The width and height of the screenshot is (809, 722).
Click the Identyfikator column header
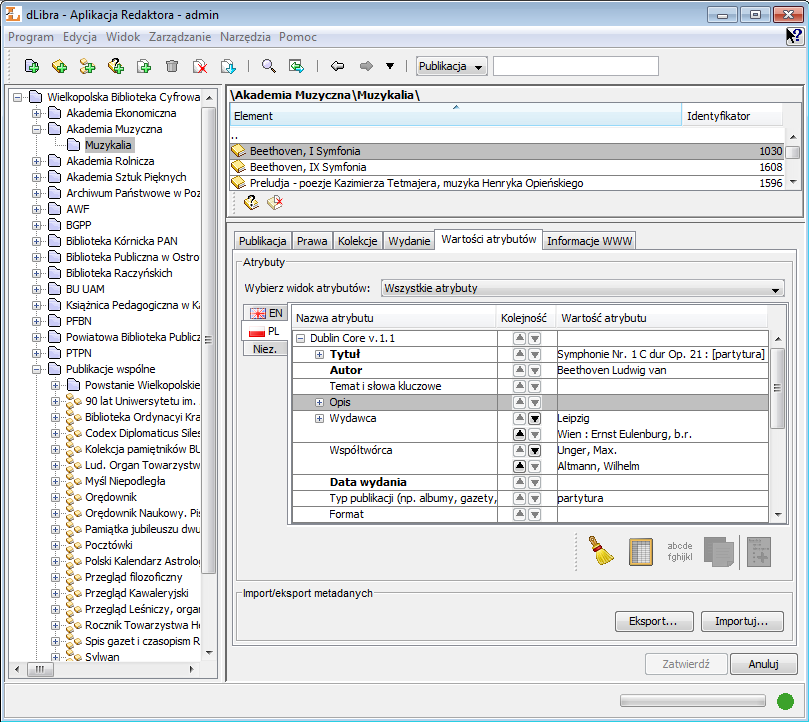tap(732, 116)
